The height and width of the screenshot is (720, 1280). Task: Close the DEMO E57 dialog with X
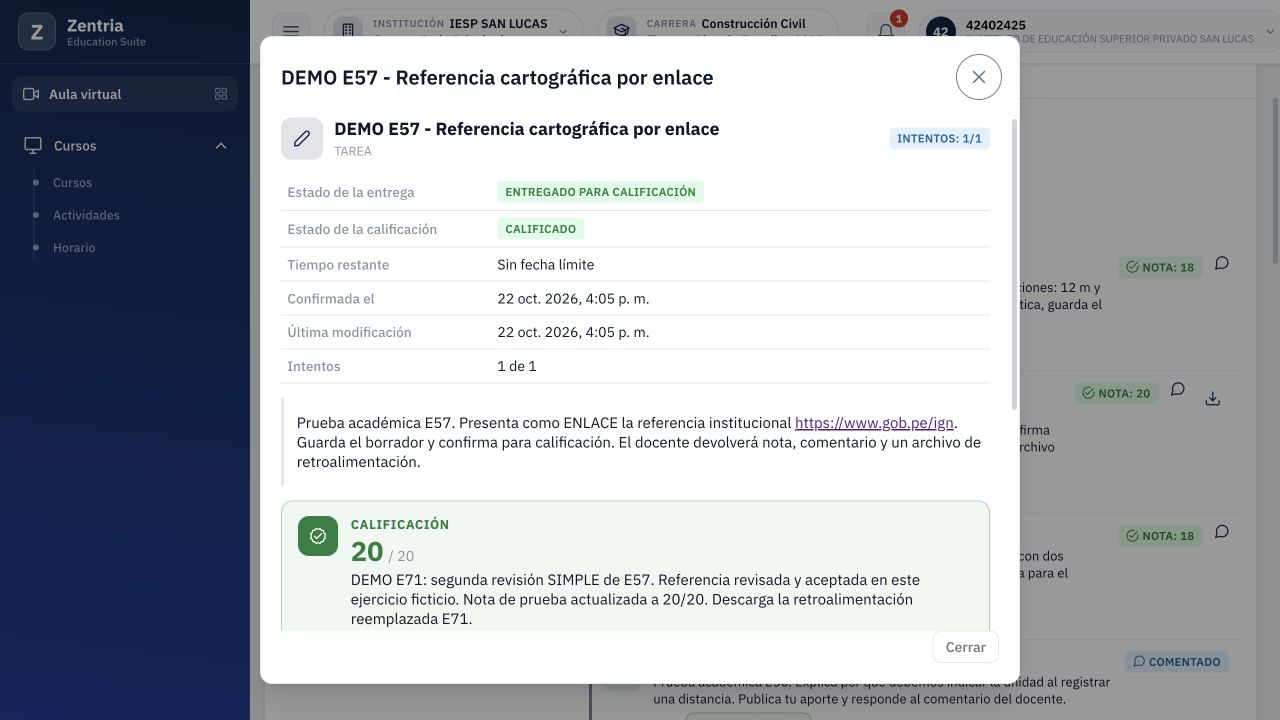(979, 77)
